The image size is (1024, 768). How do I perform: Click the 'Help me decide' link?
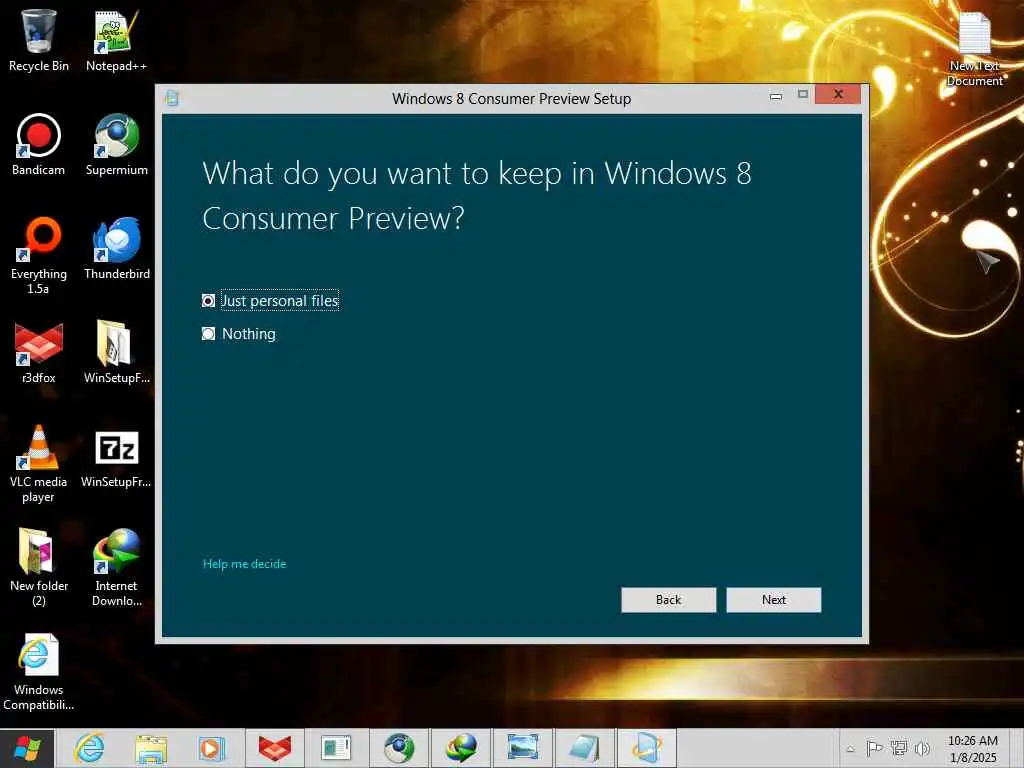pyautogui.click(x=244, y=564)
